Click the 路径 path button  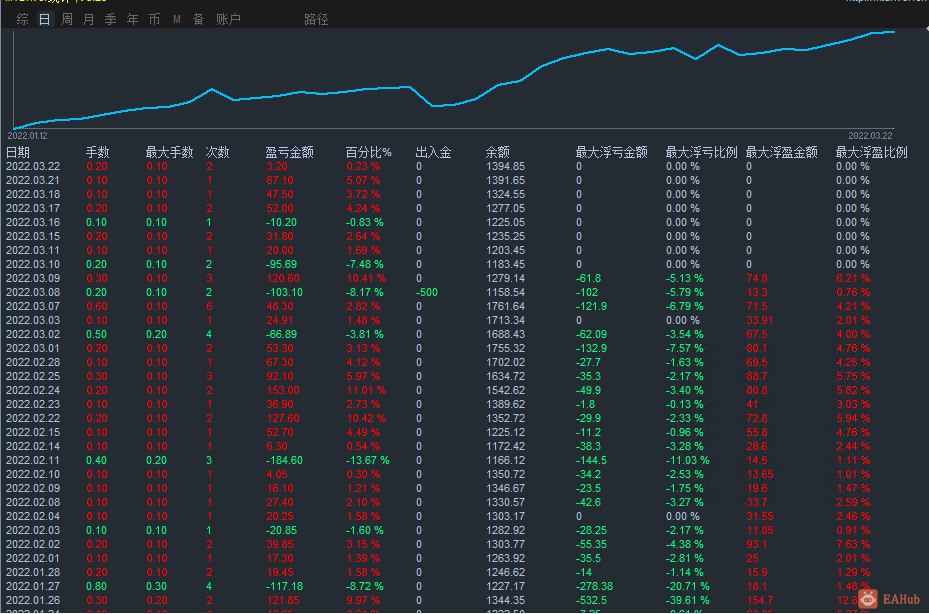pos(316,20)
